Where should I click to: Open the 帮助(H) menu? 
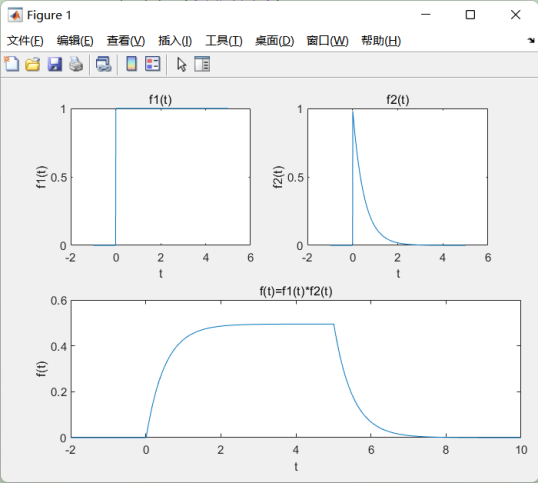pos(381,41)
